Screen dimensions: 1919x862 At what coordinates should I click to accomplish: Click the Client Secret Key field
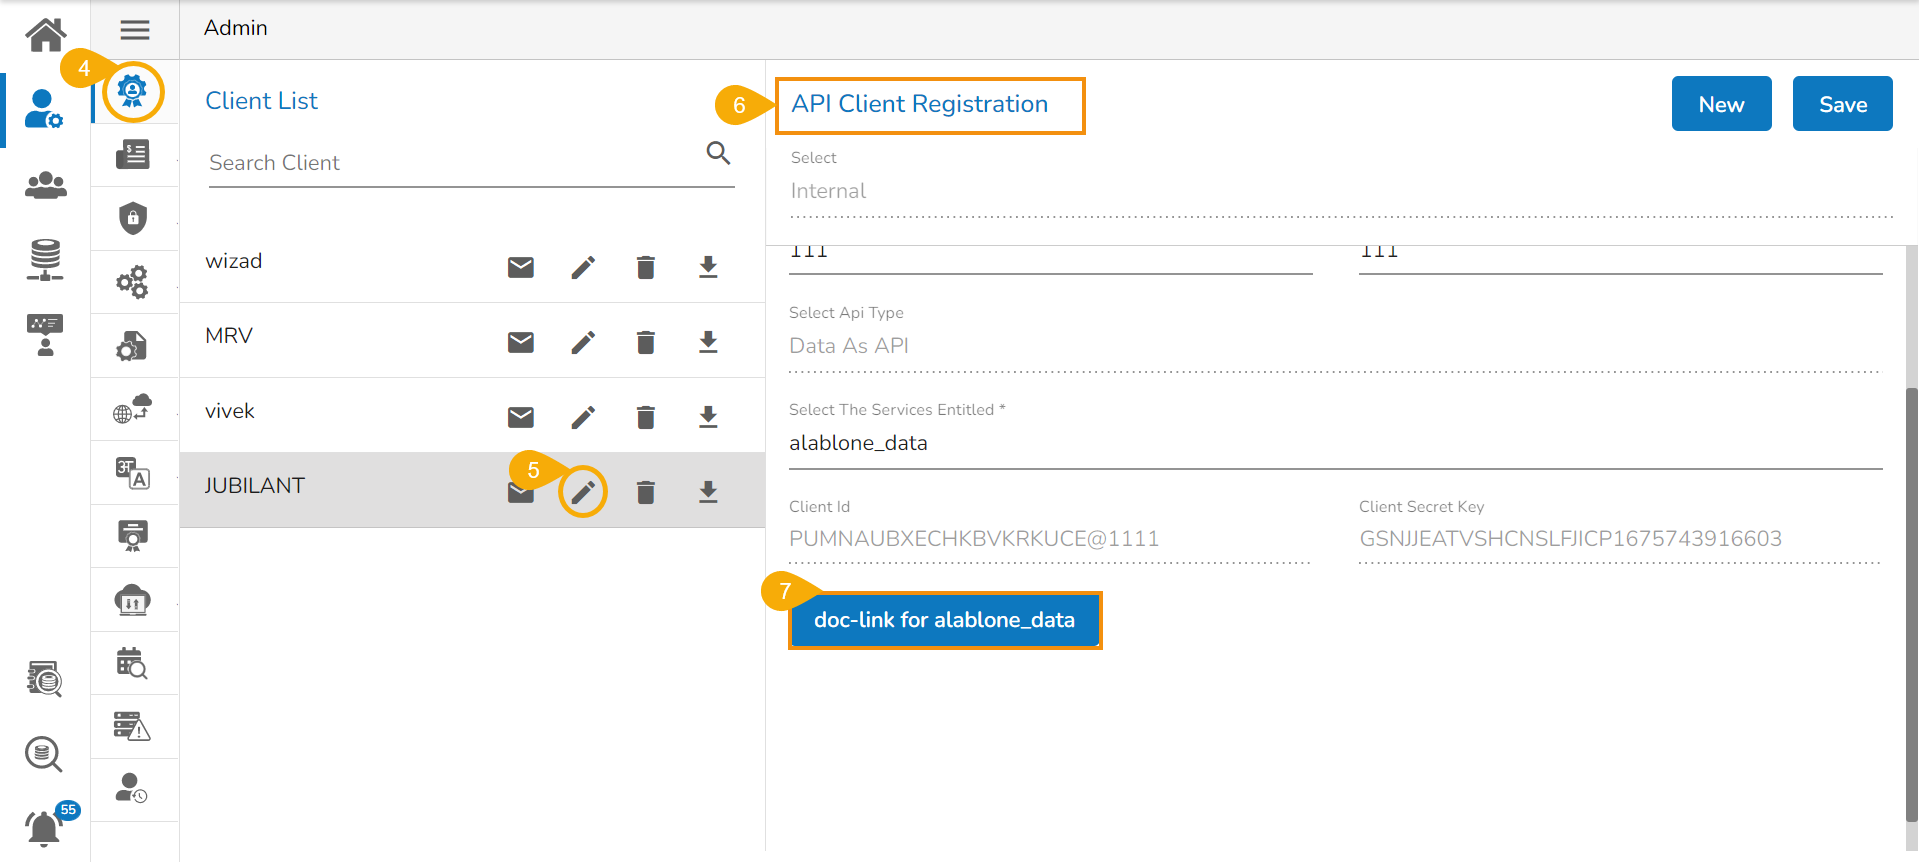(x=1620, y=540)
